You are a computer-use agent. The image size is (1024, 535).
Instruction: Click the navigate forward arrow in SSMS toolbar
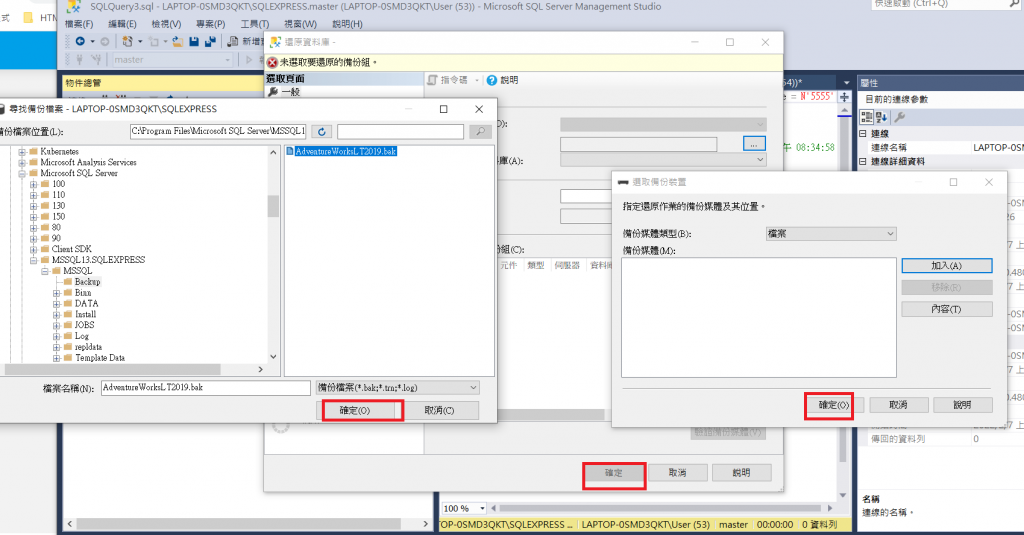pyautogui.click(x=104, y=41)
